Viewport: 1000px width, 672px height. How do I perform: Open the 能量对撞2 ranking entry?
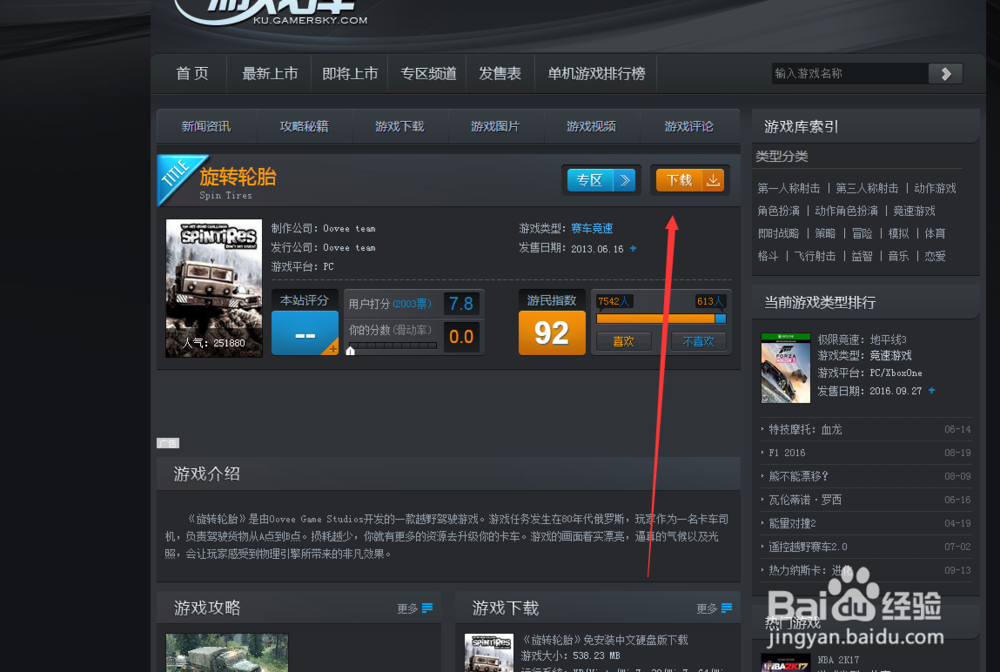pos(792,523)
